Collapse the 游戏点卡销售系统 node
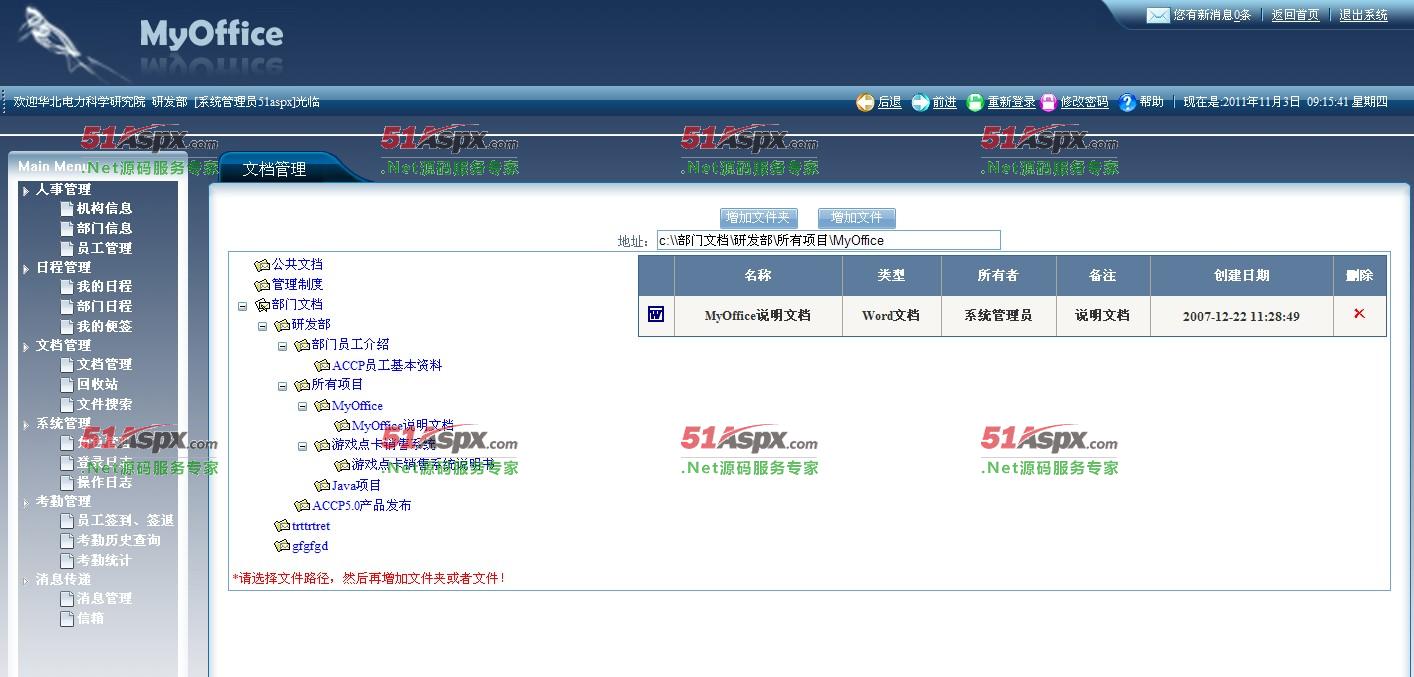 point(302,446)
